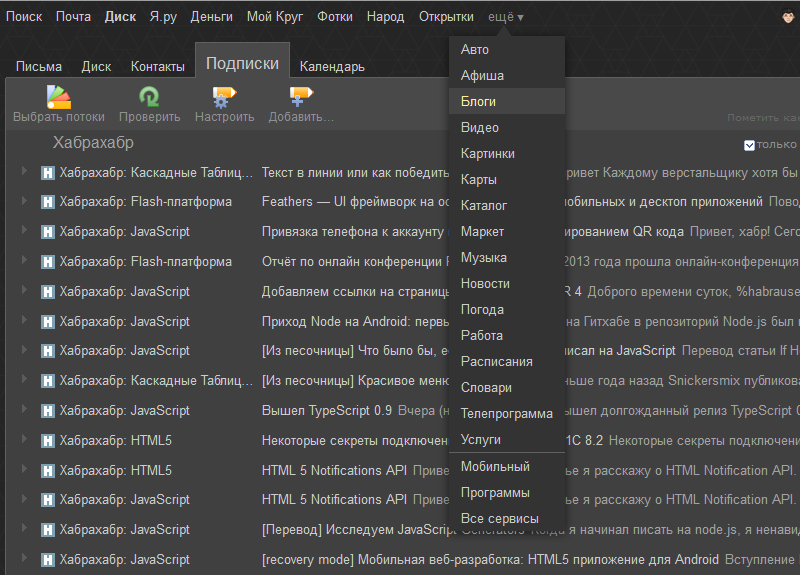Screen dimensions: 800x575
Task: Open Все сервисы menu entry
Action: tap(507, 518)
